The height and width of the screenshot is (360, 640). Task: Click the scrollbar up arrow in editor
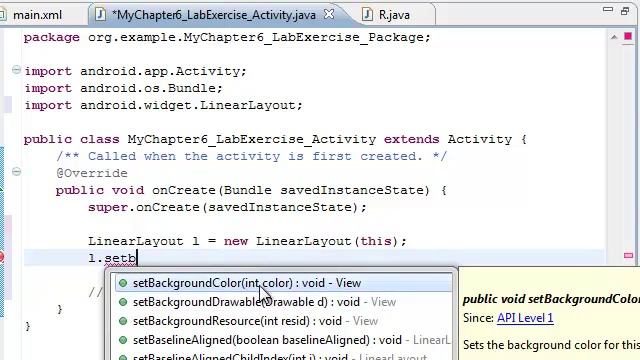click(614, 37)
